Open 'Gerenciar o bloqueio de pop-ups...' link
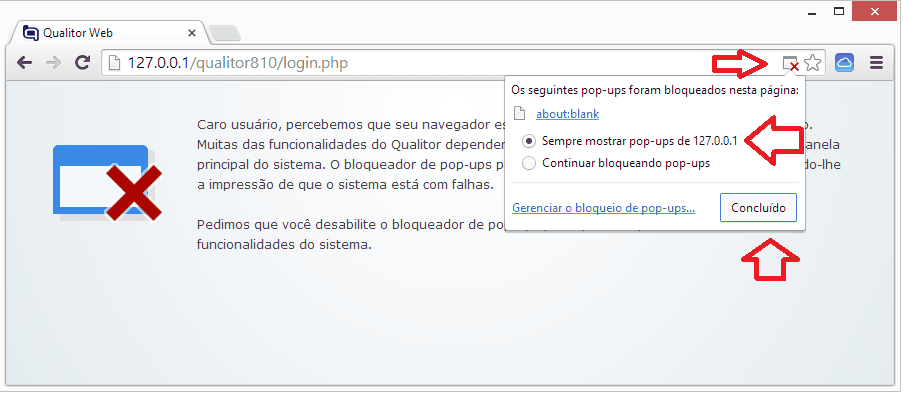This screenshot has height=393, width=903. pos(604,208)
